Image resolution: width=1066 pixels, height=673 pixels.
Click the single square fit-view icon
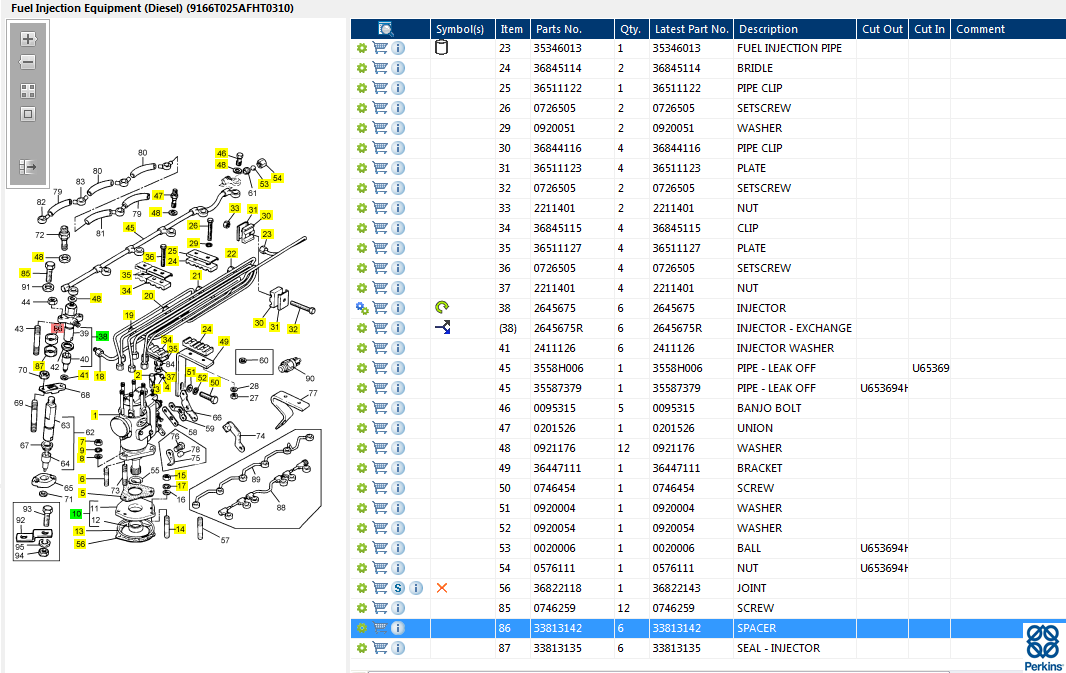click(x=28, y=114)
